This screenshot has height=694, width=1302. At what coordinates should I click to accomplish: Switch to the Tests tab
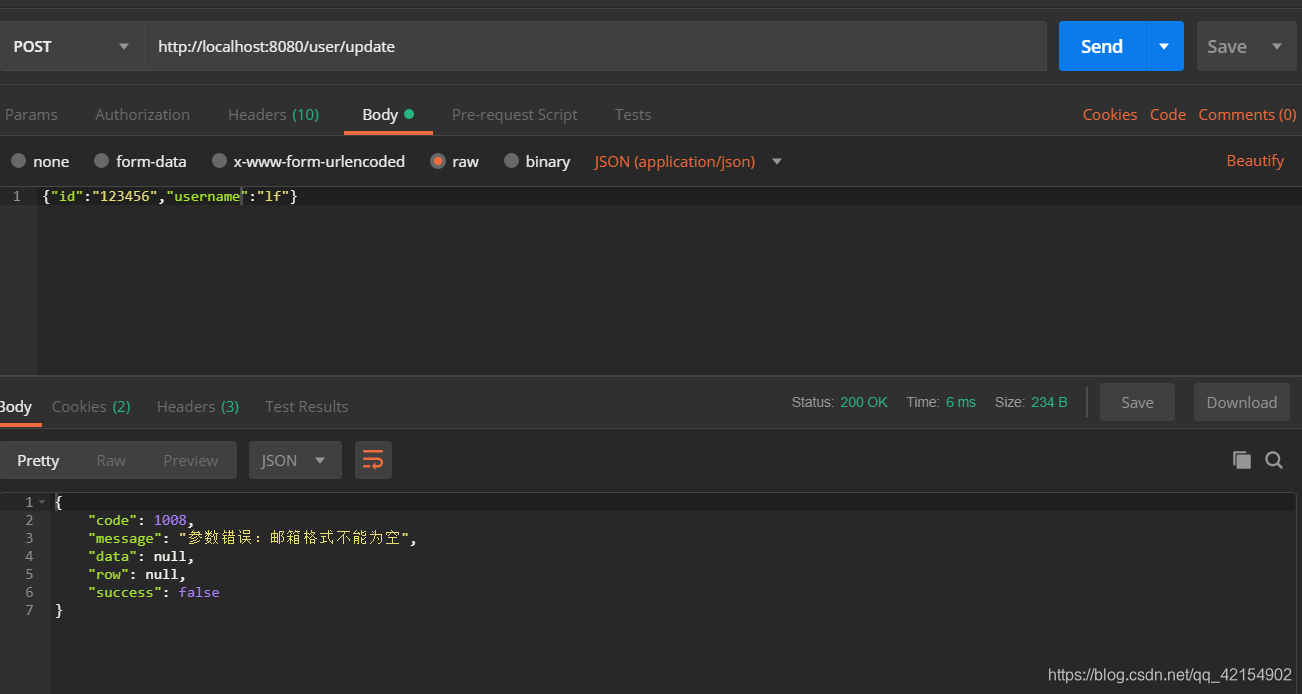(x=633, y=114)
